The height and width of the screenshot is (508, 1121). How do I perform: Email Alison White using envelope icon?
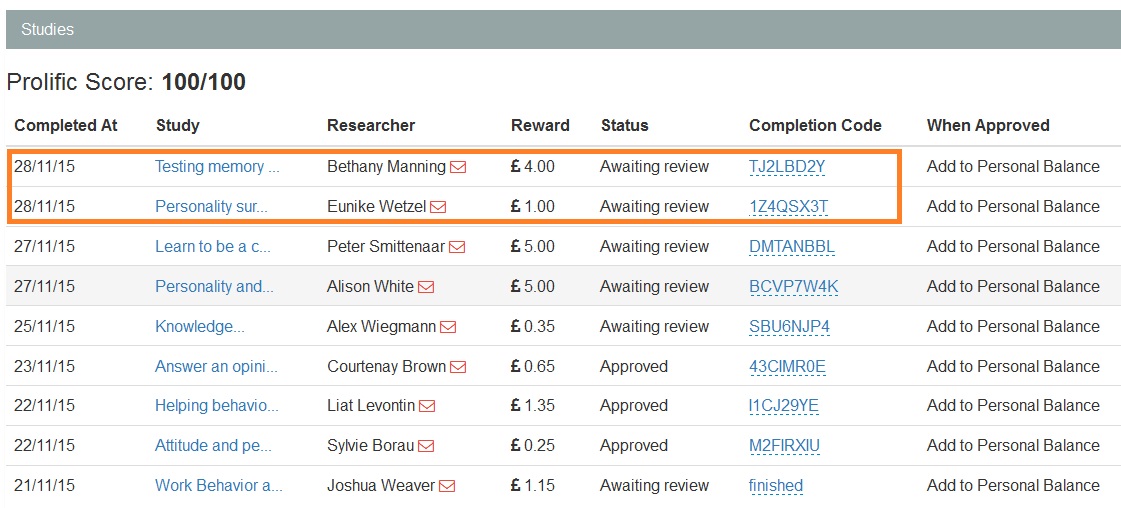(x=426, y=287)
